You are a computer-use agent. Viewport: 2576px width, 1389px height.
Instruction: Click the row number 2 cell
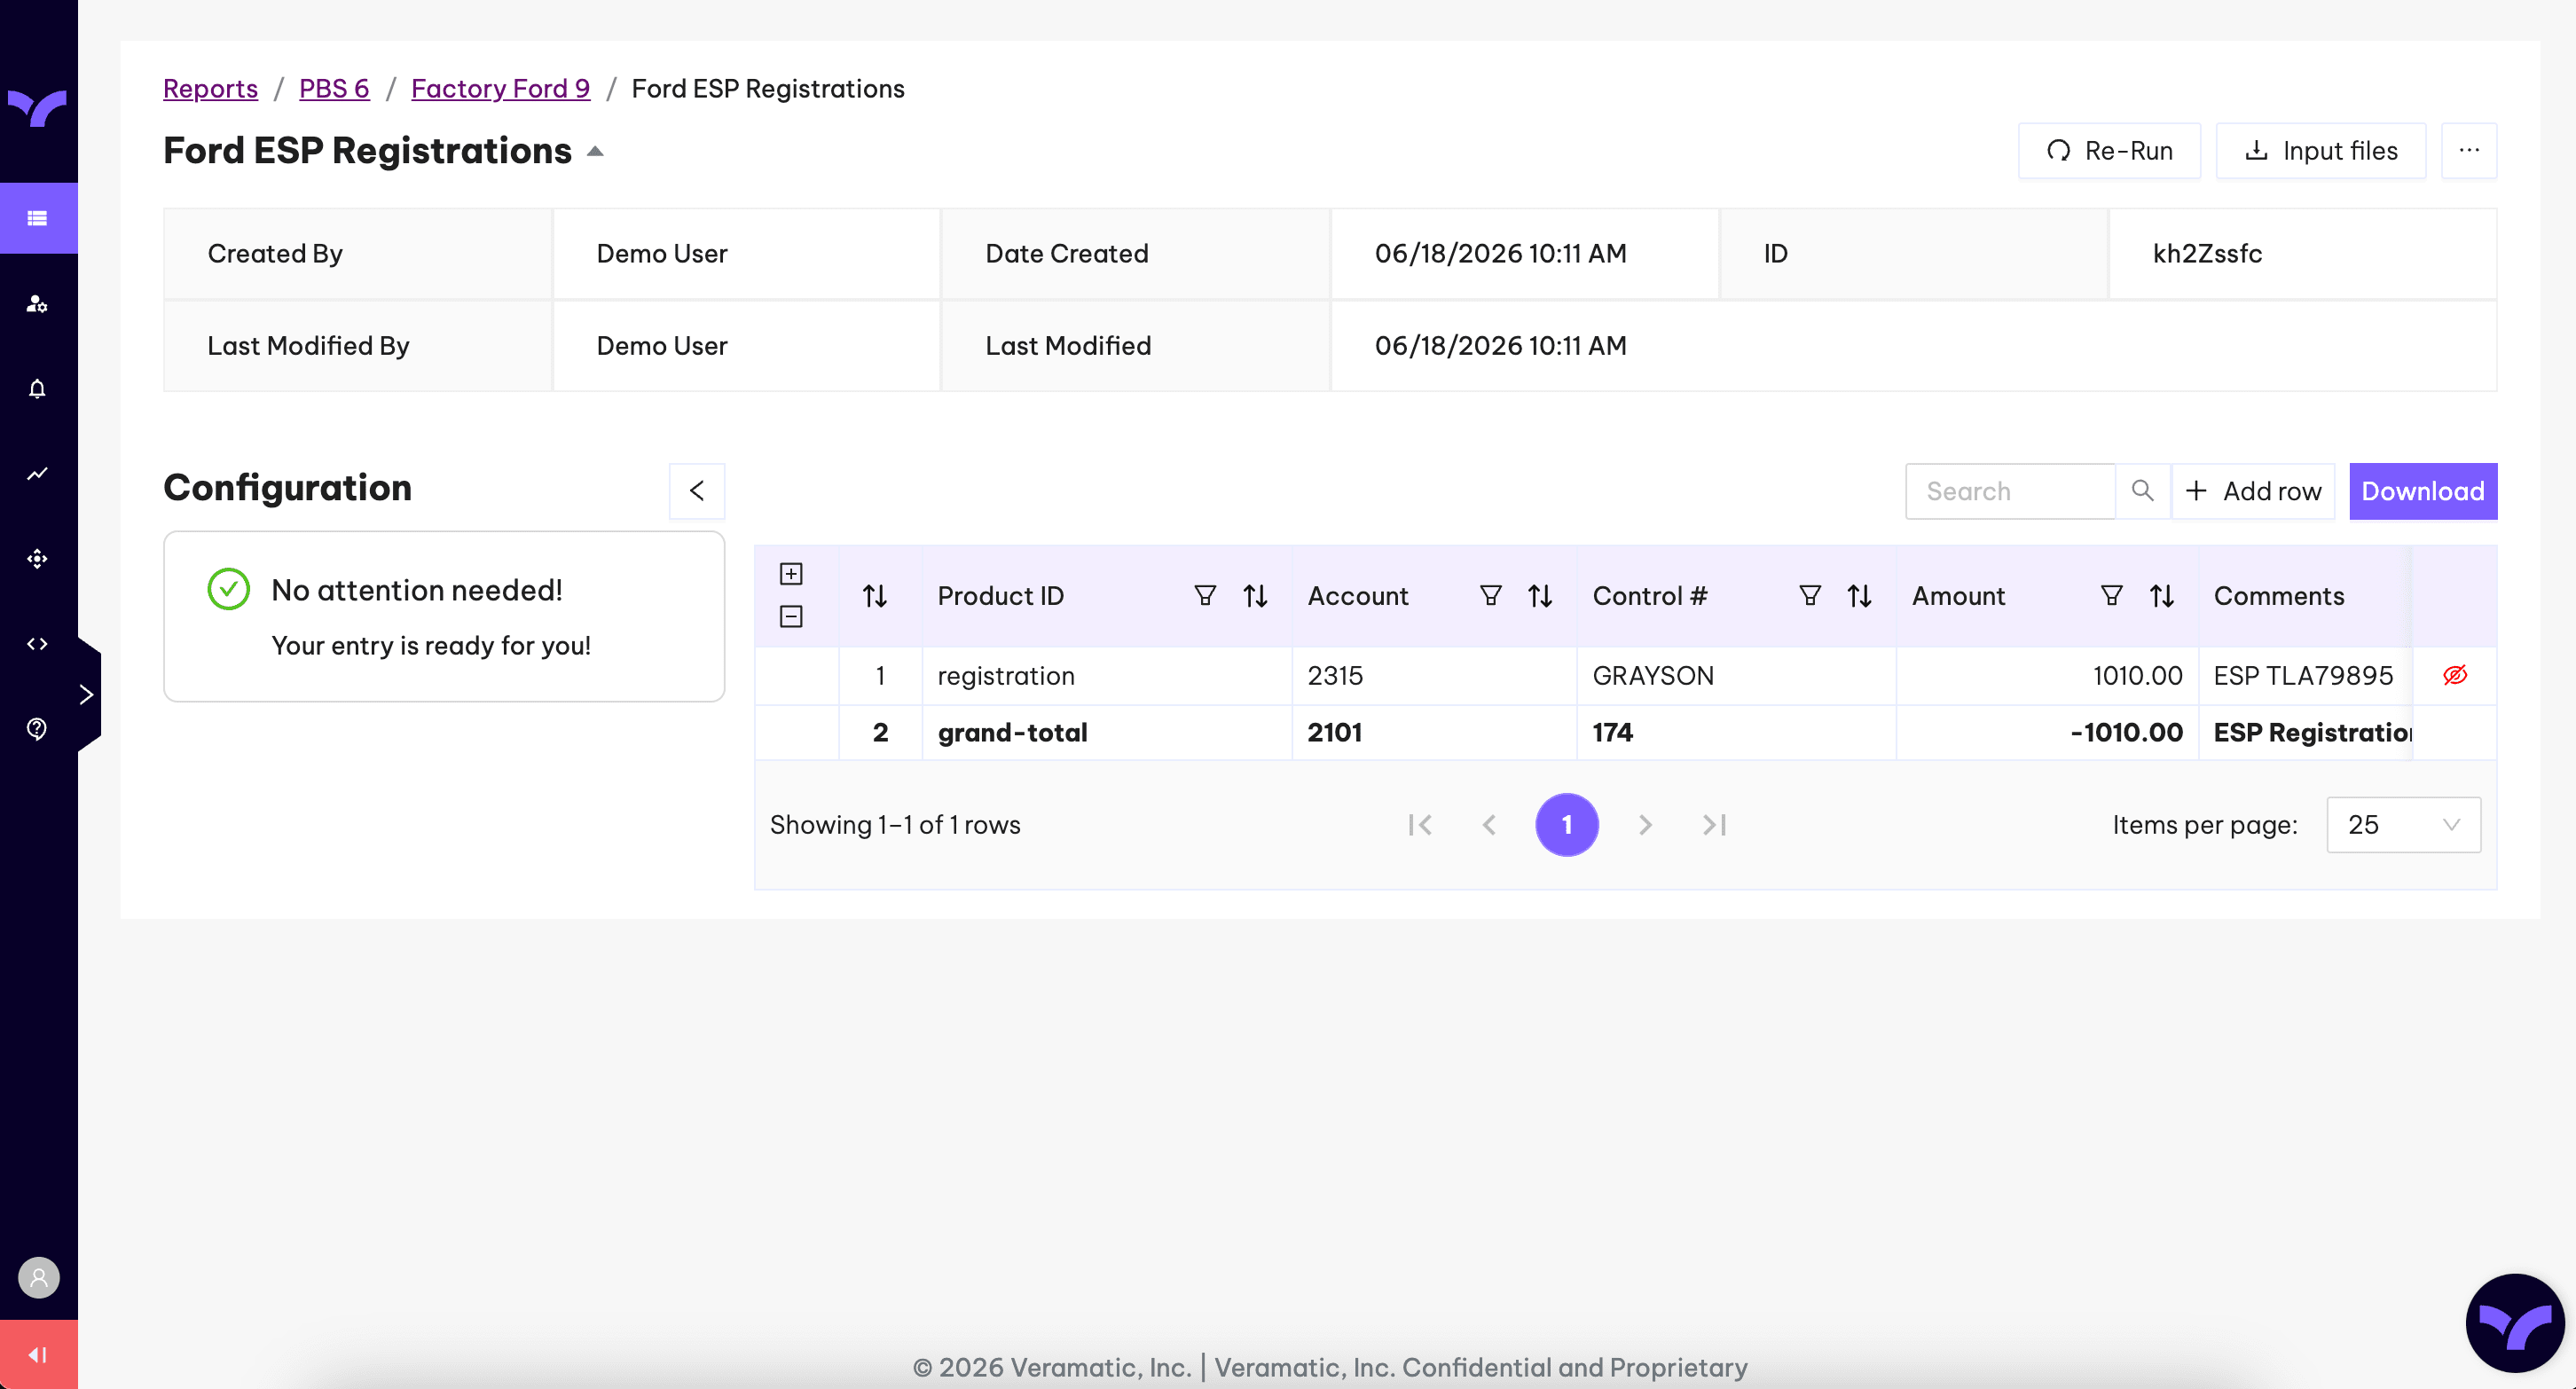click(880, 733)
